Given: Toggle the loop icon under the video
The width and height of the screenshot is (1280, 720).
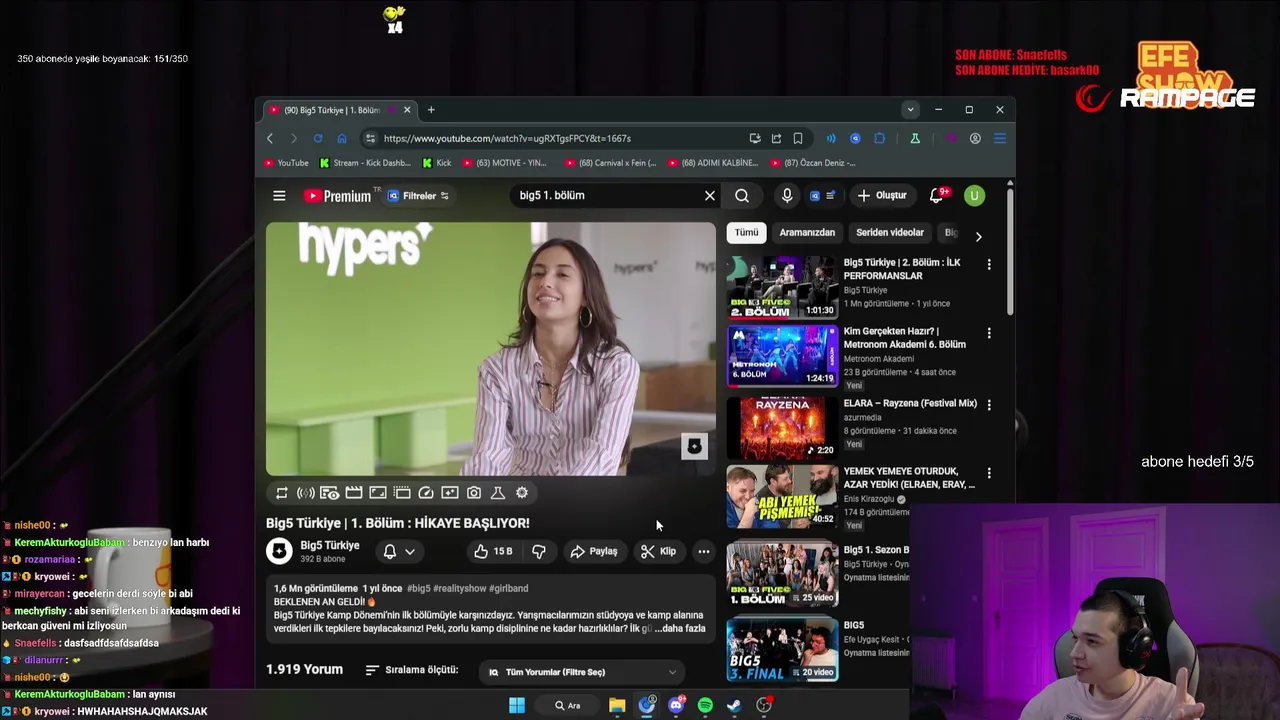Looking at the screenshot, I should click(x=282, y=493).
